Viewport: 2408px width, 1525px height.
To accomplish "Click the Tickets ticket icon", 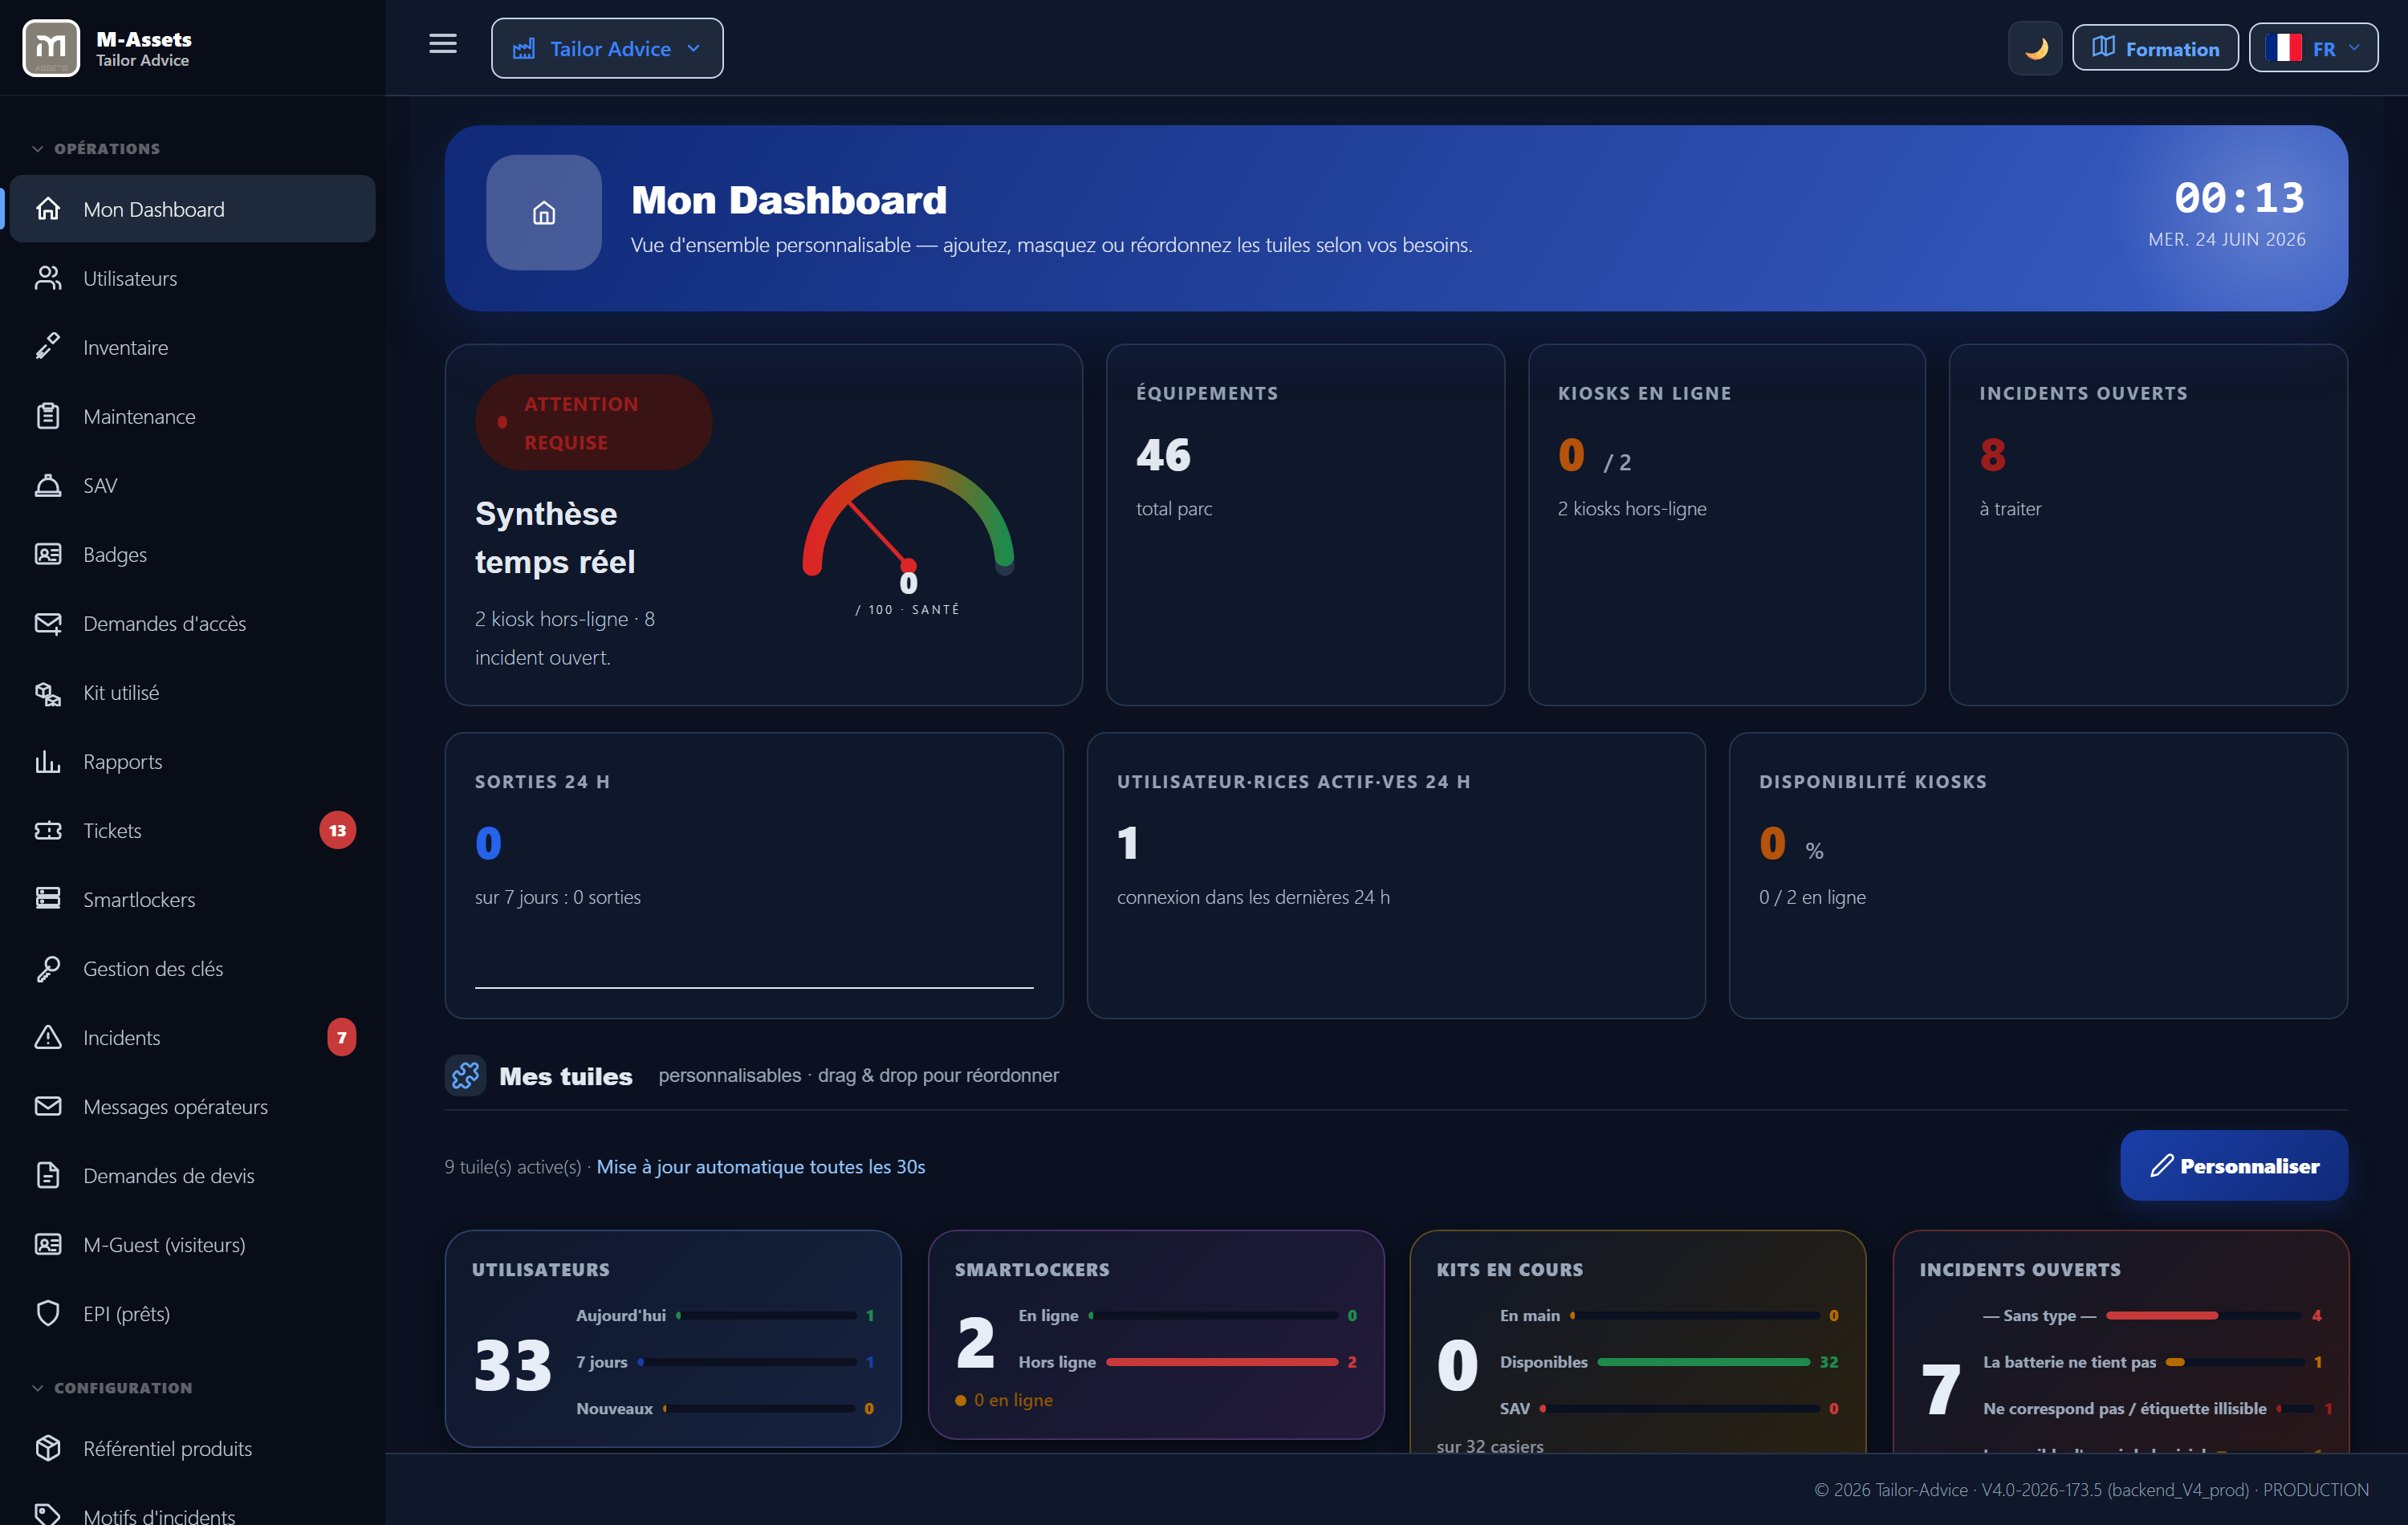I will coord(48,830).
